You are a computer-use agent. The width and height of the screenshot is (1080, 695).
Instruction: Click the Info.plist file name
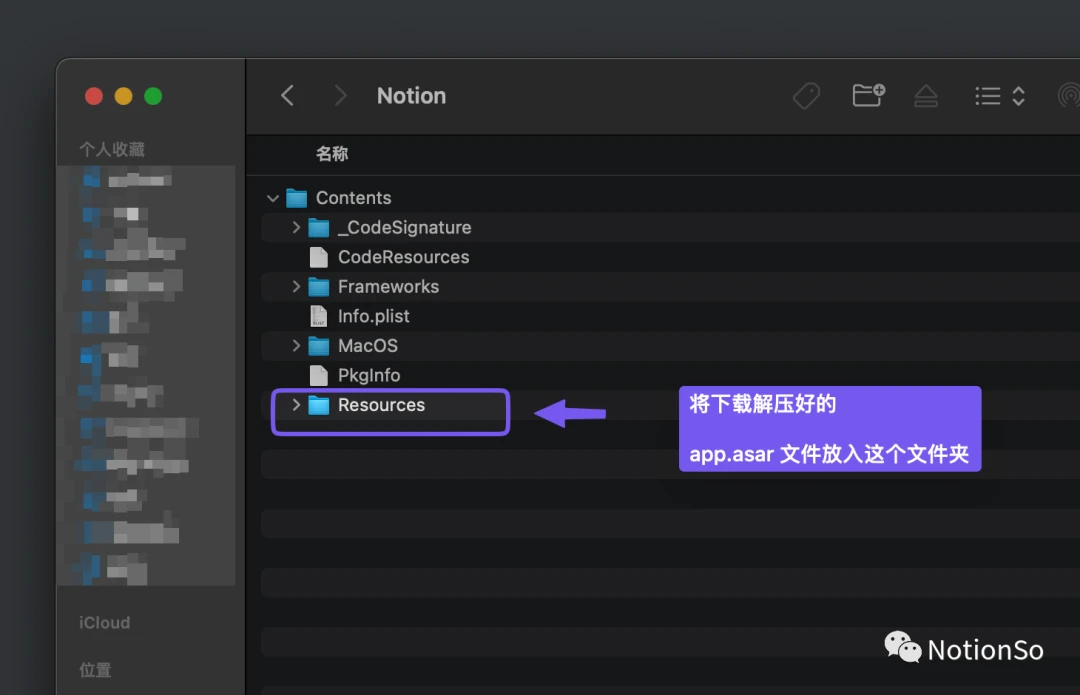click(x=373, y=316)
